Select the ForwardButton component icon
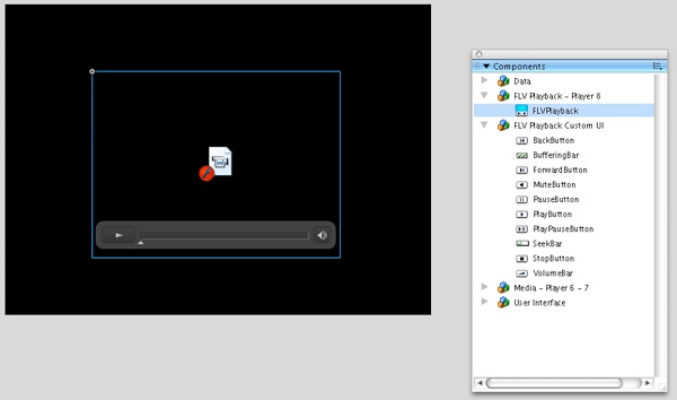Viewport: 677px width, 400px height. [522, 170]
